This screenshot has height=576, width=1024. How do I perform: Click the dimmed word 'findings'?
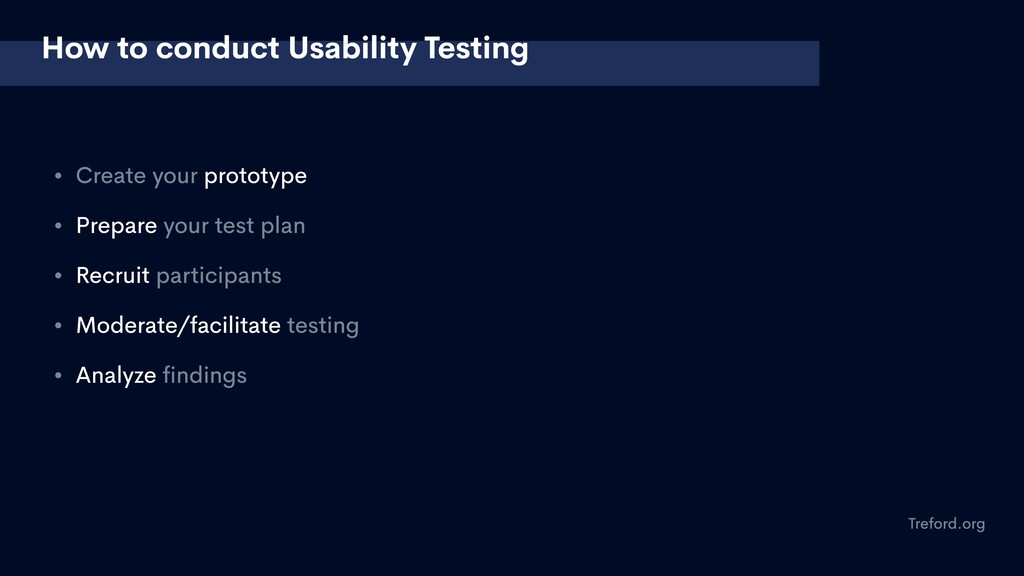pyautogui.click(x=204, y=376)
